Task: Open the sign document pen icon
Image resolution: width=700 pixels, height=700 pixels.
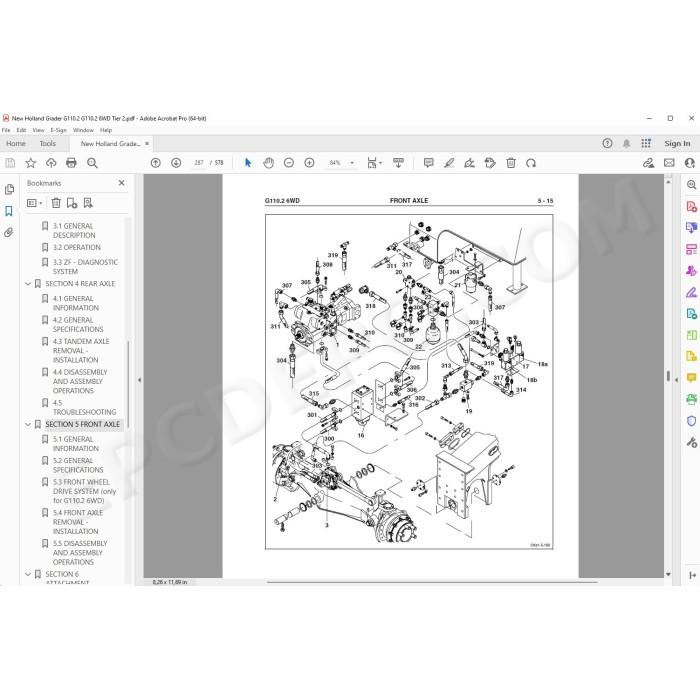Action: coord(470,163)
